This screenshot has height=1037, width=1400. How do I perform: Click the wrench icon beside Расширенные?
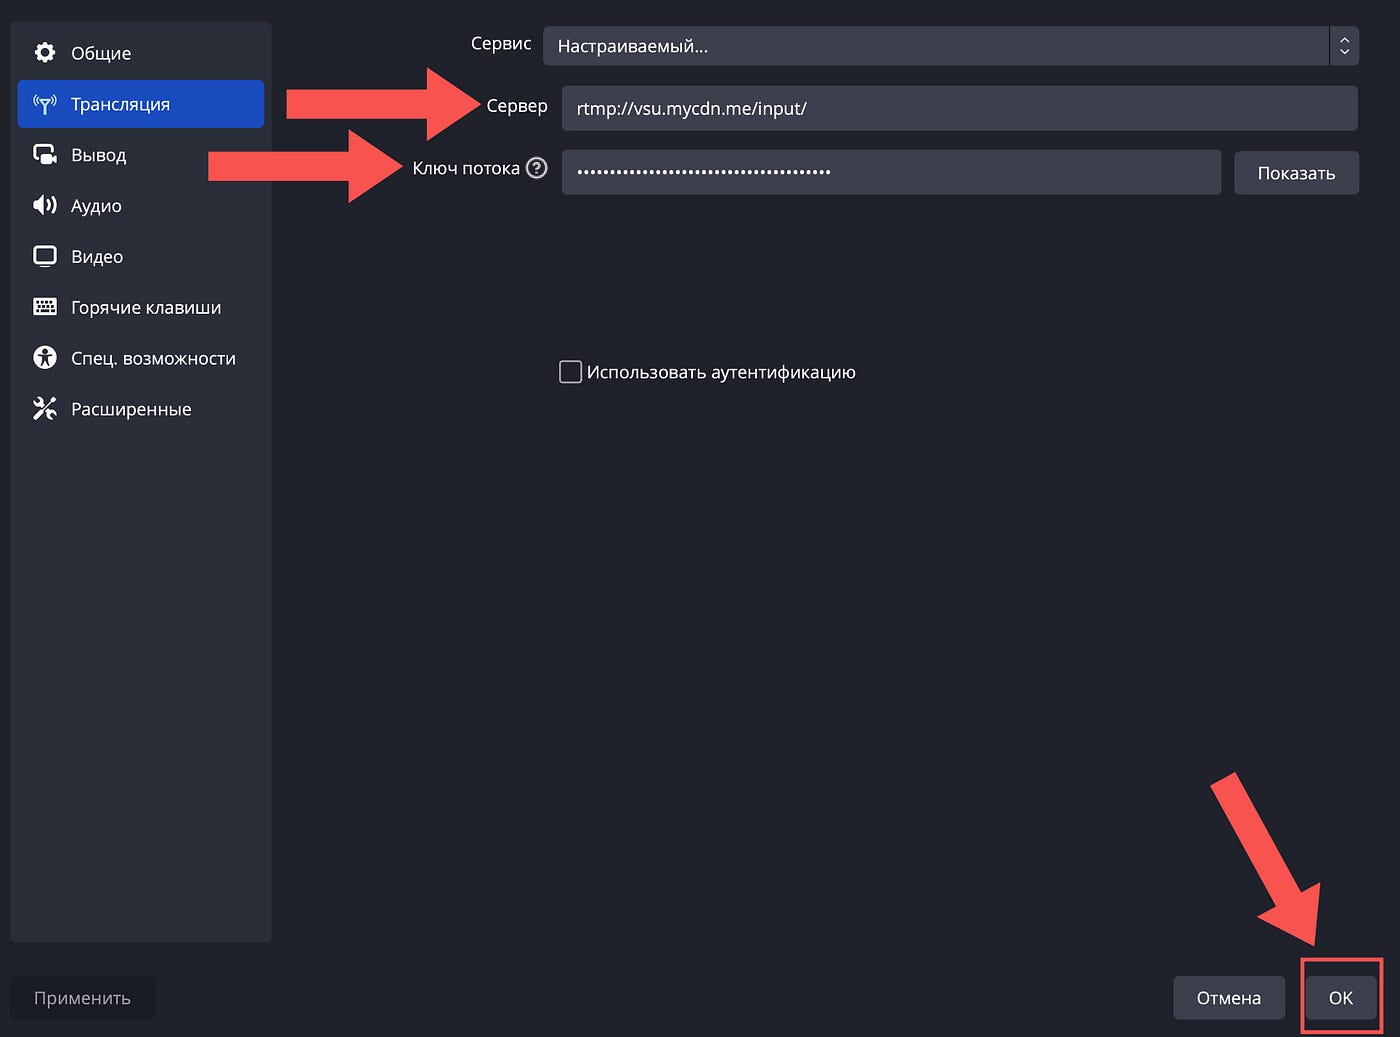(45, 408)
